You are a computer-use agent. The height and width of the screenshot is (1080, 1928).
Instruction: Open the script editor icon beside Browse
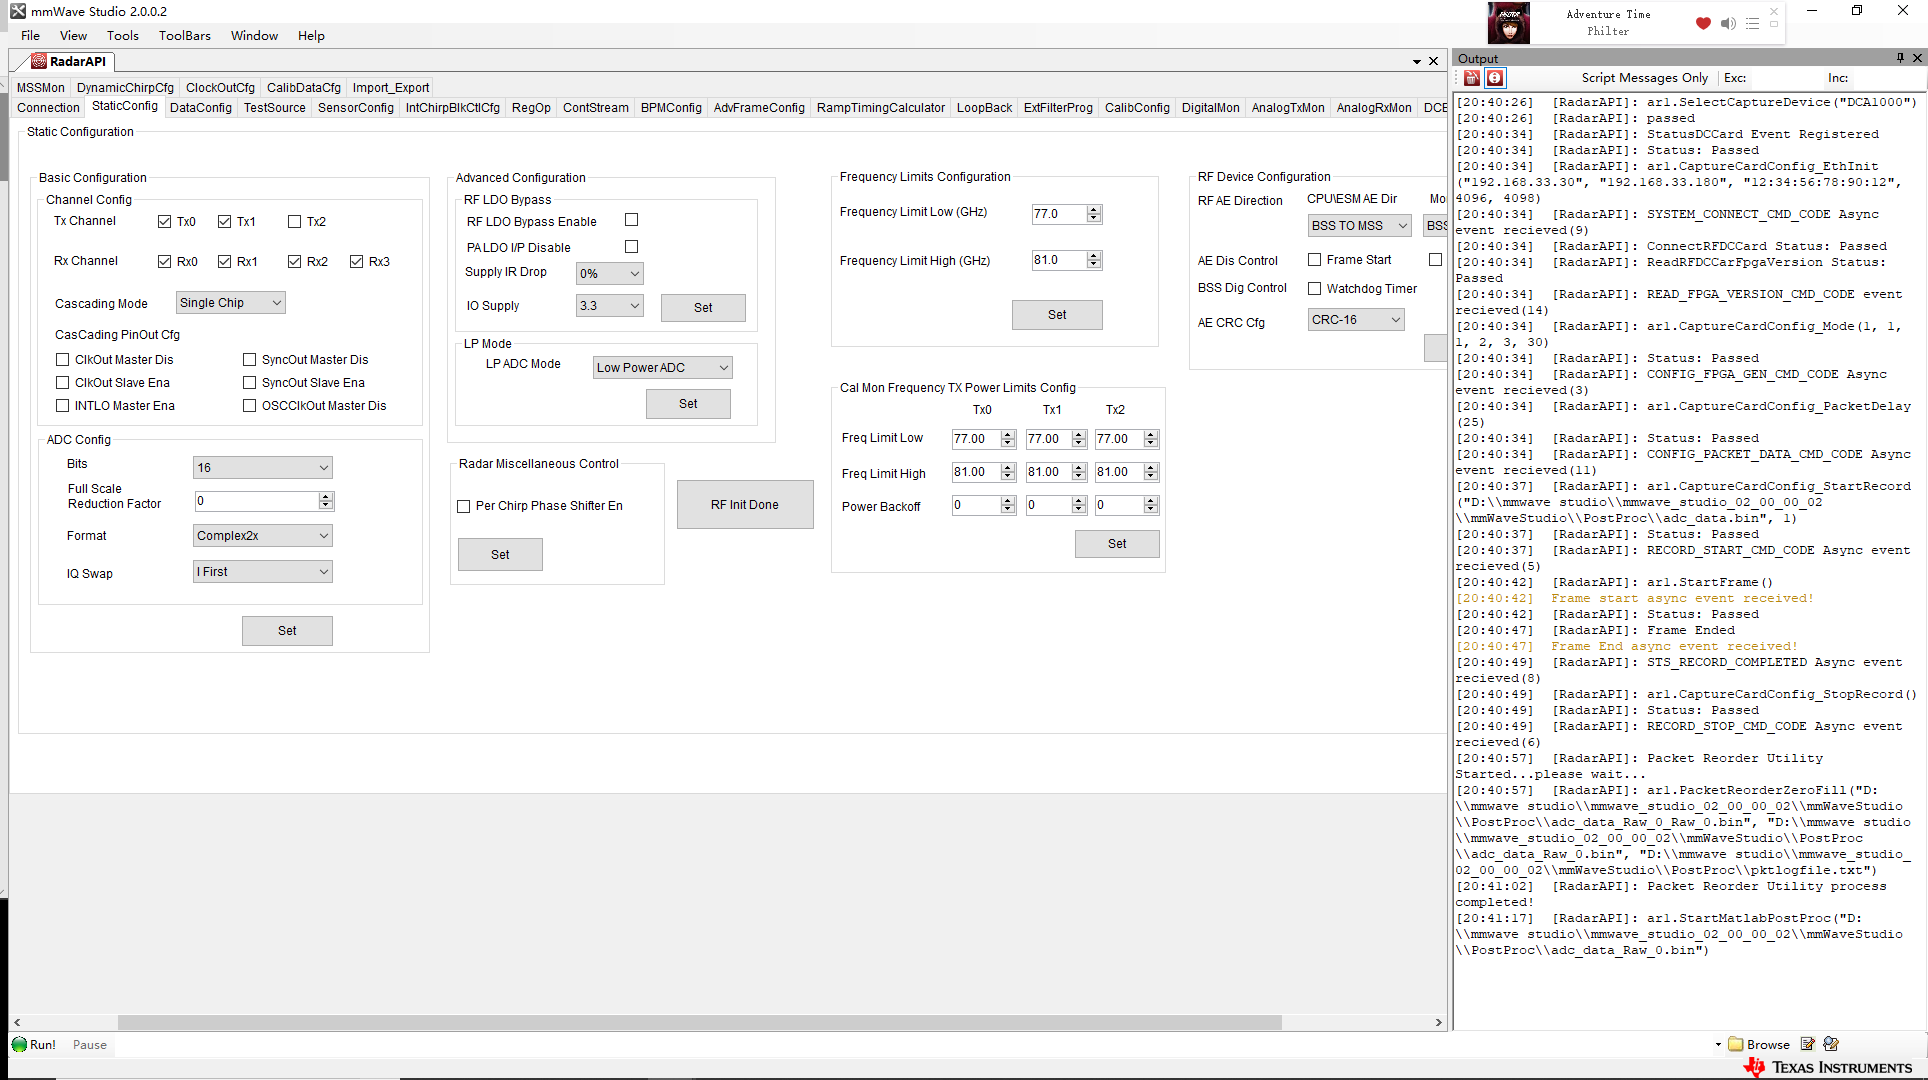click(x=1808, y=1044)
